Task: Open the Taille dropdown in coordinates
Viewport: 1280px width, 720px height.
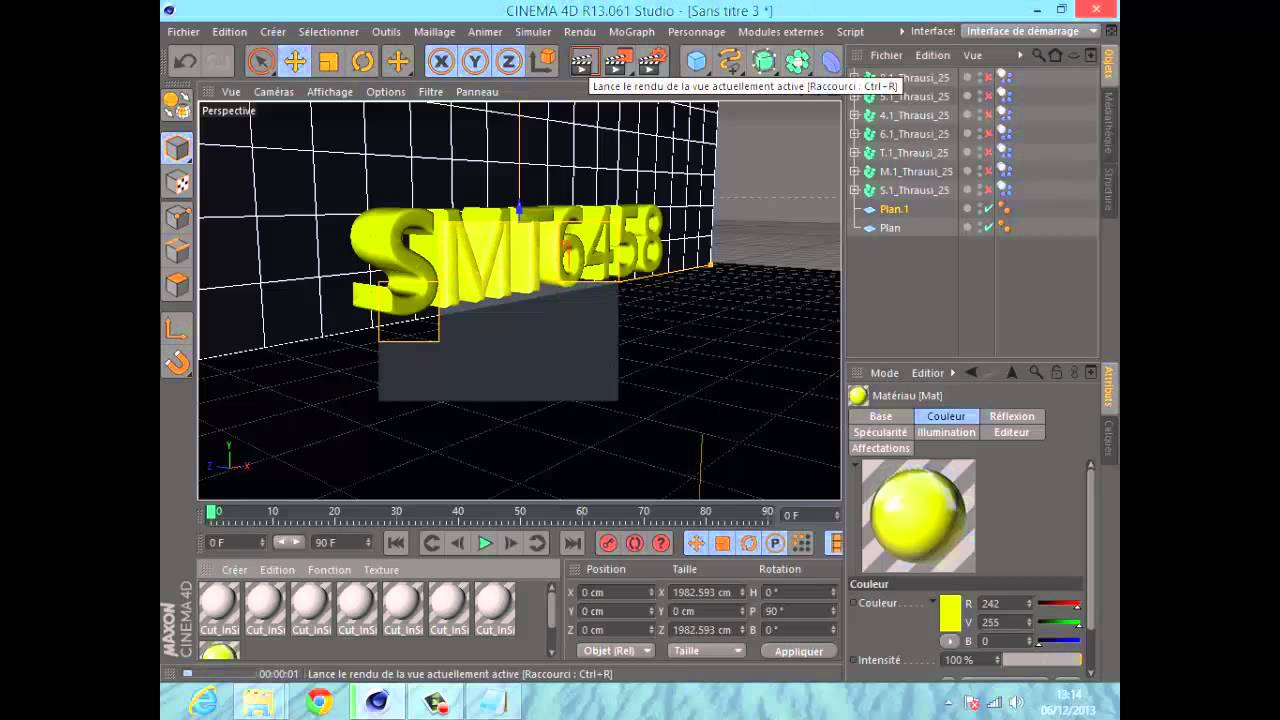Action: coord(707,651)
